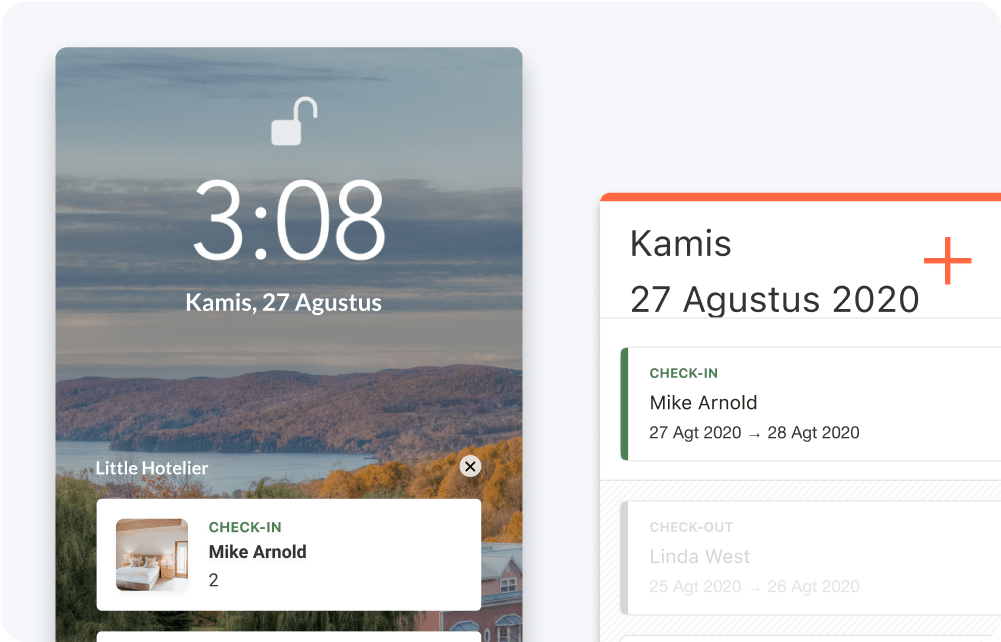This screenshot has width=1001, height=642.
Task: Click Mike Arnold name in notification card
Action: pyautogui.click(x=257, y=552)
